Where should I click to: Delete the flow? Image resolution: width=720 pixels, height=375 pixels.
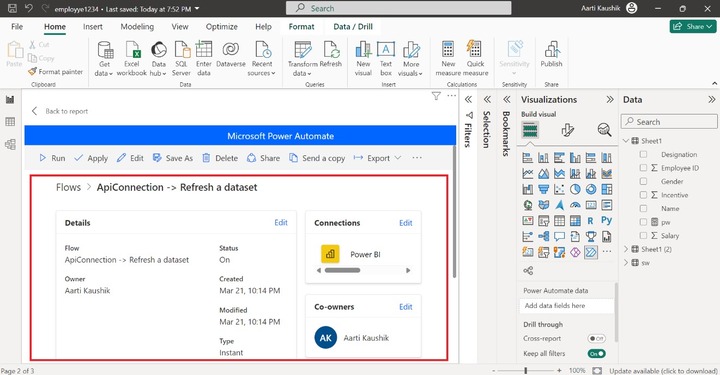point(220,158)
